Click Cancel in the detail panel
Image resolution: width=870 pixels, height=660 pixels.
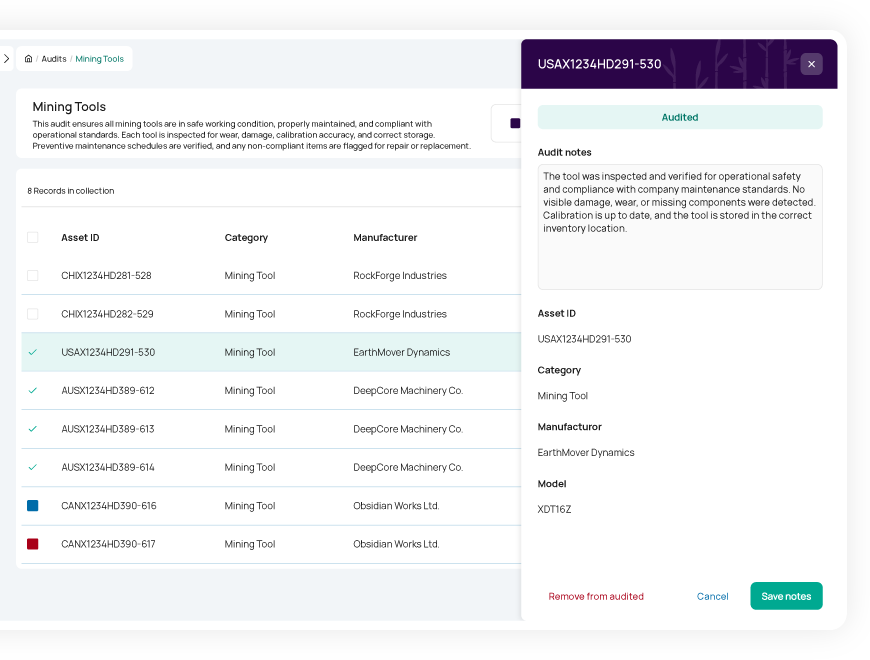tap(712, 596)
